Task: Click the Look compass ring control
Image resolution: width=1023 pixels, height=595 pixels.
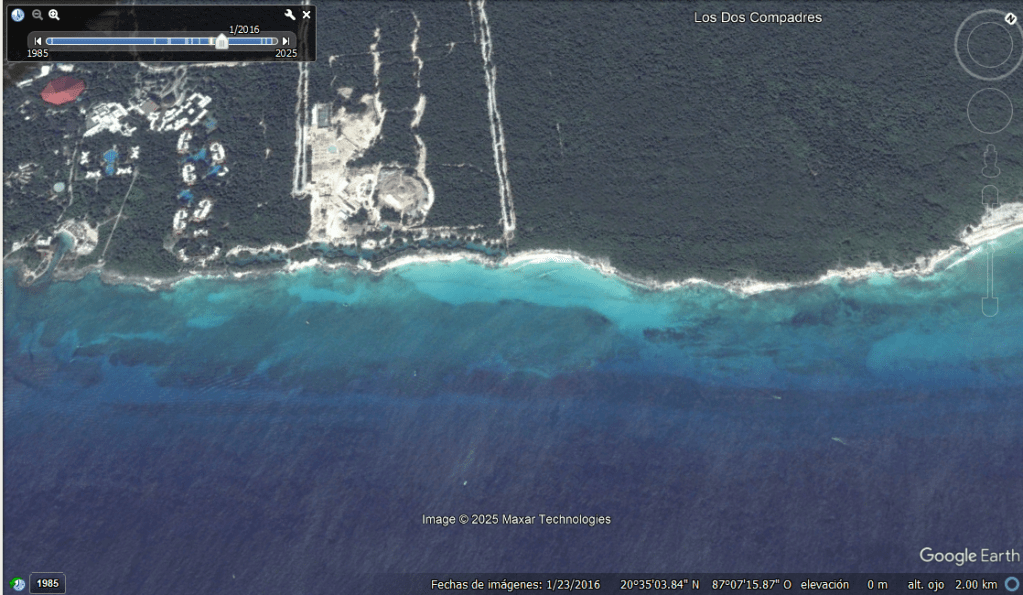Action: pyautogui.click(x=988, y=46)
